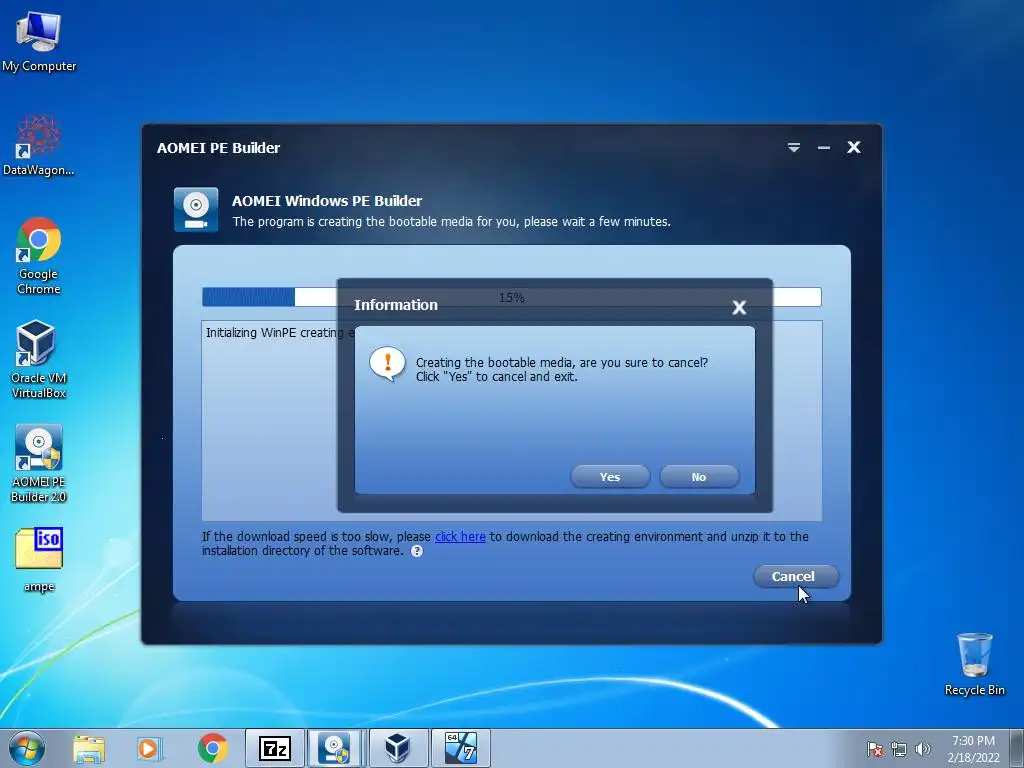Click the orange exclamation warning icon
Screen dimensions: 1024x768
click(x=387, y=364)
